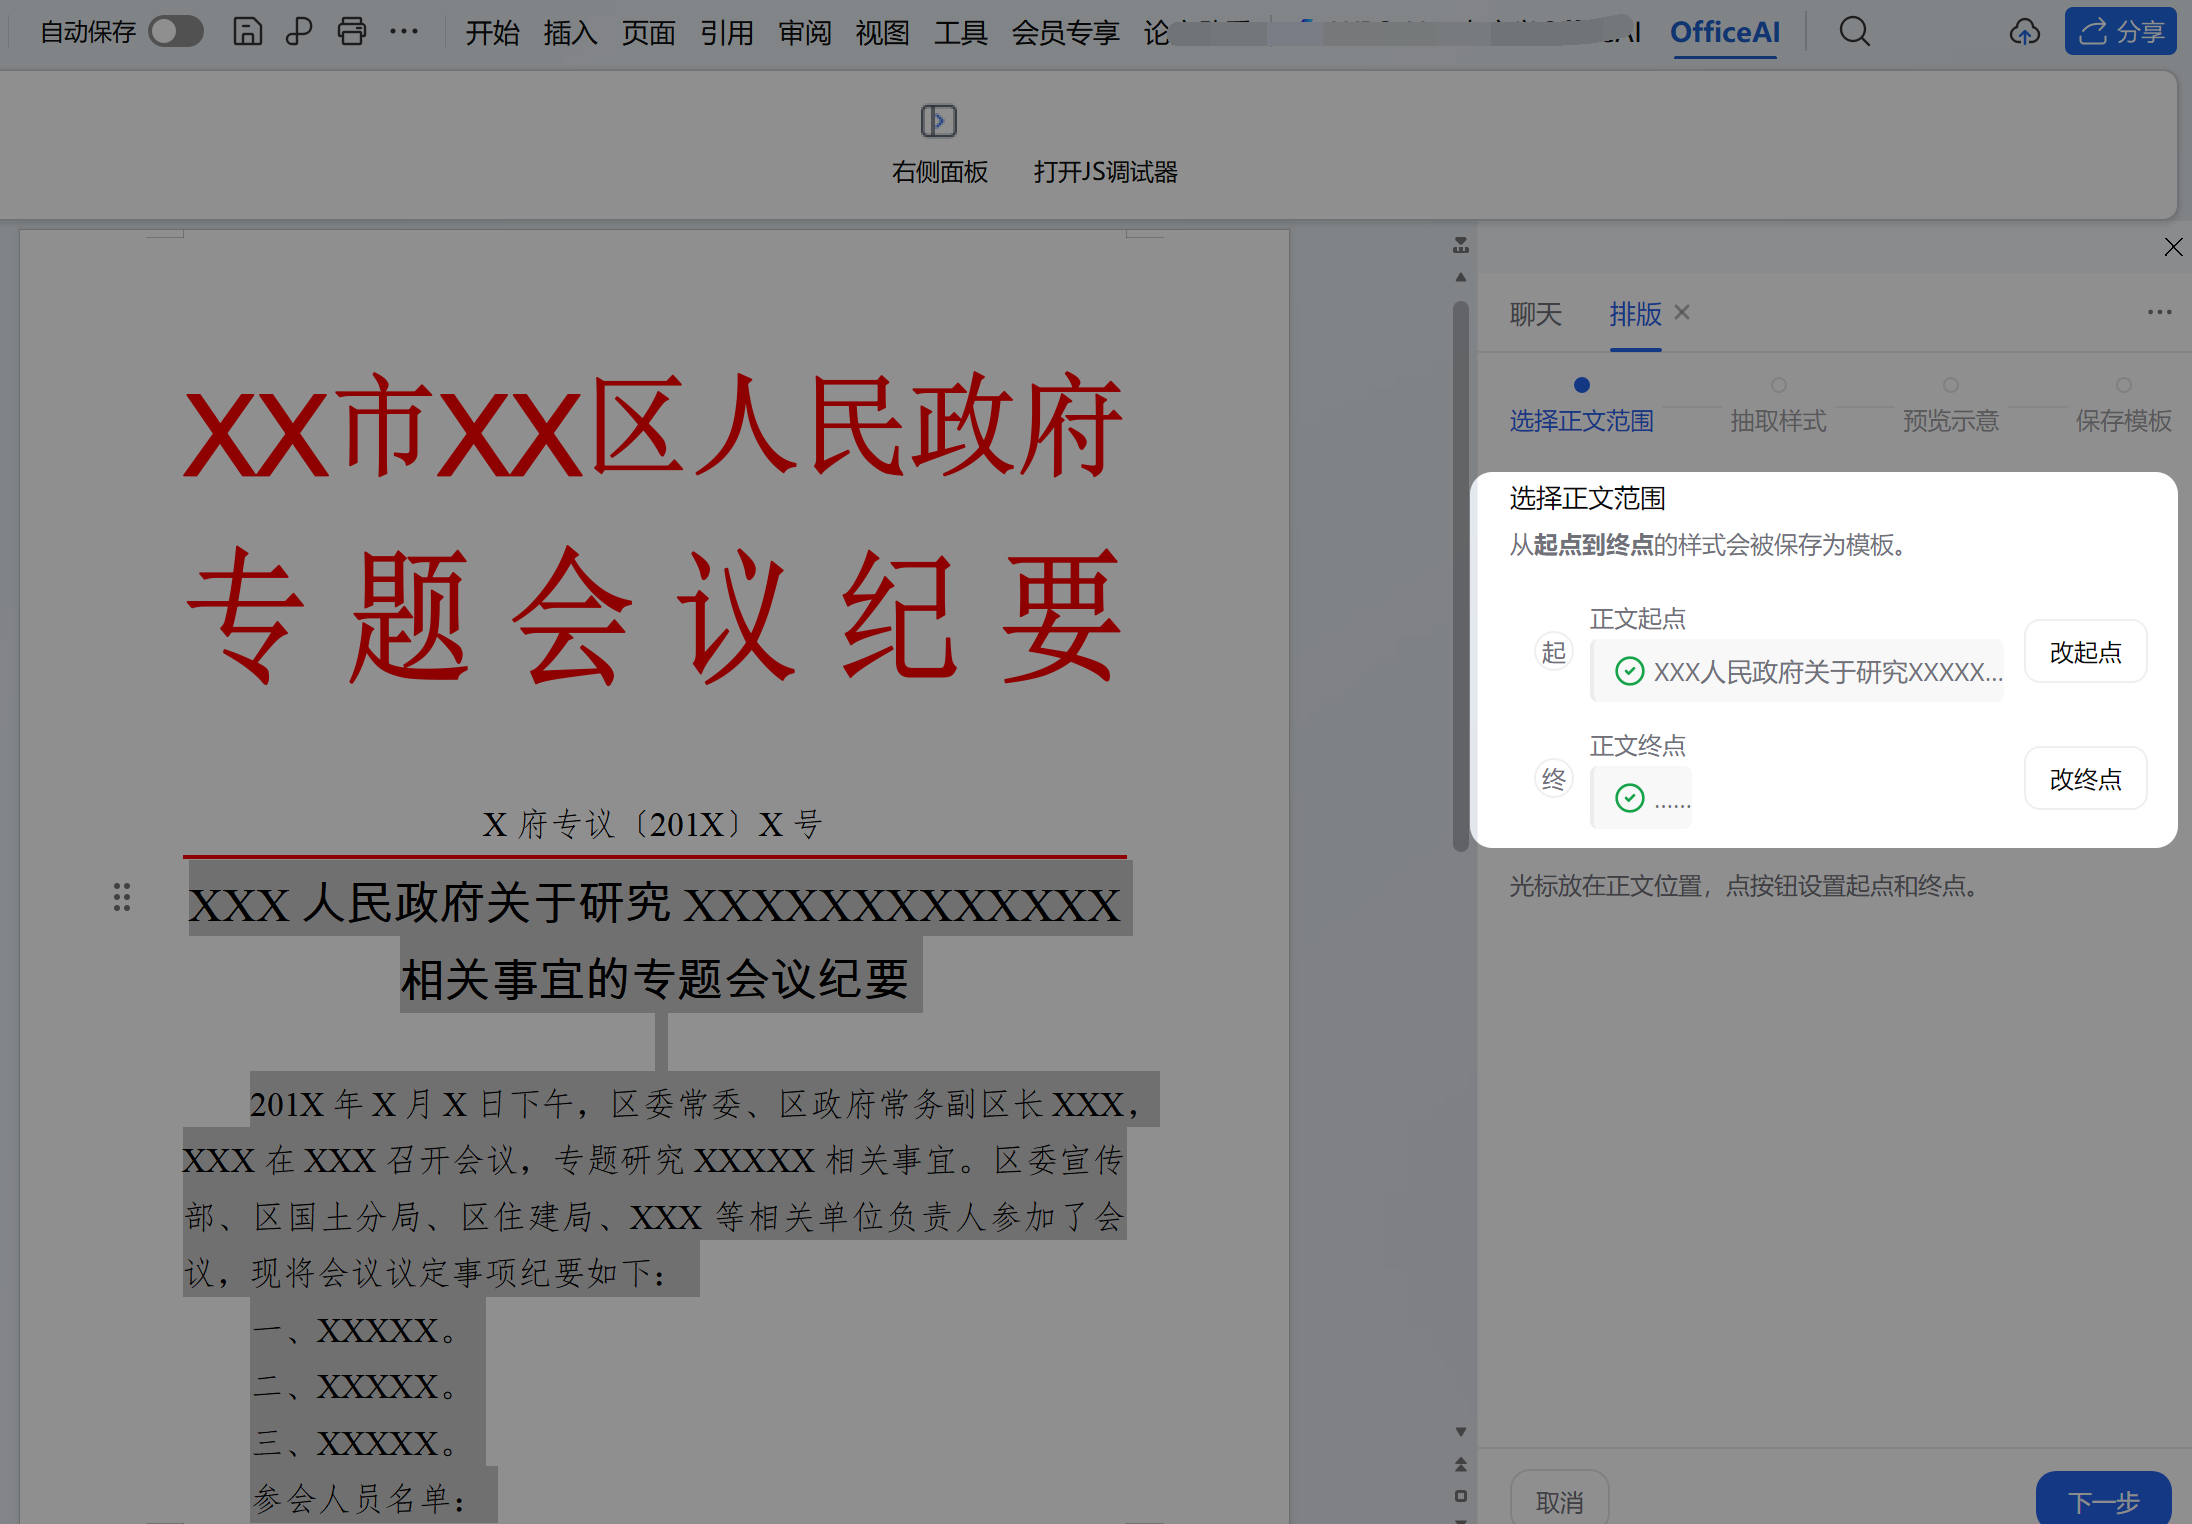2192x1524 pixels.
Task: Open the 审阅 menu tab
Action: [x=804, y=33]
